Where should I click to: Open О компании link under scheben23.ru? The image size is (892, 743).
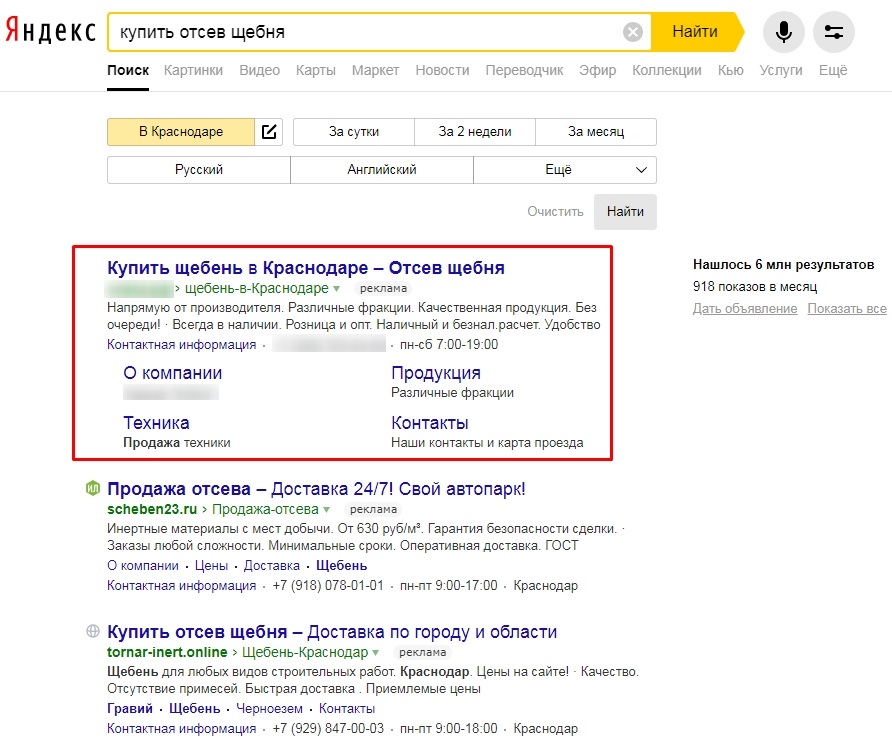[143, 565]
